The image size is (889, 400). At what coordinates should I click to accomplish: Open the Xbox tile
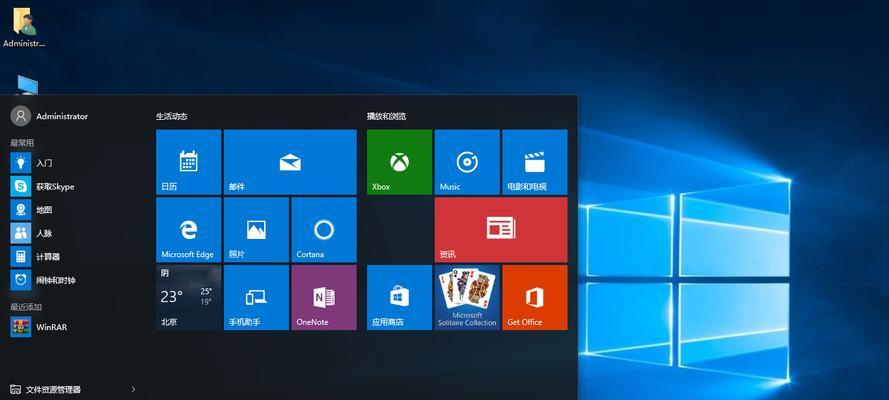[399, 162]
